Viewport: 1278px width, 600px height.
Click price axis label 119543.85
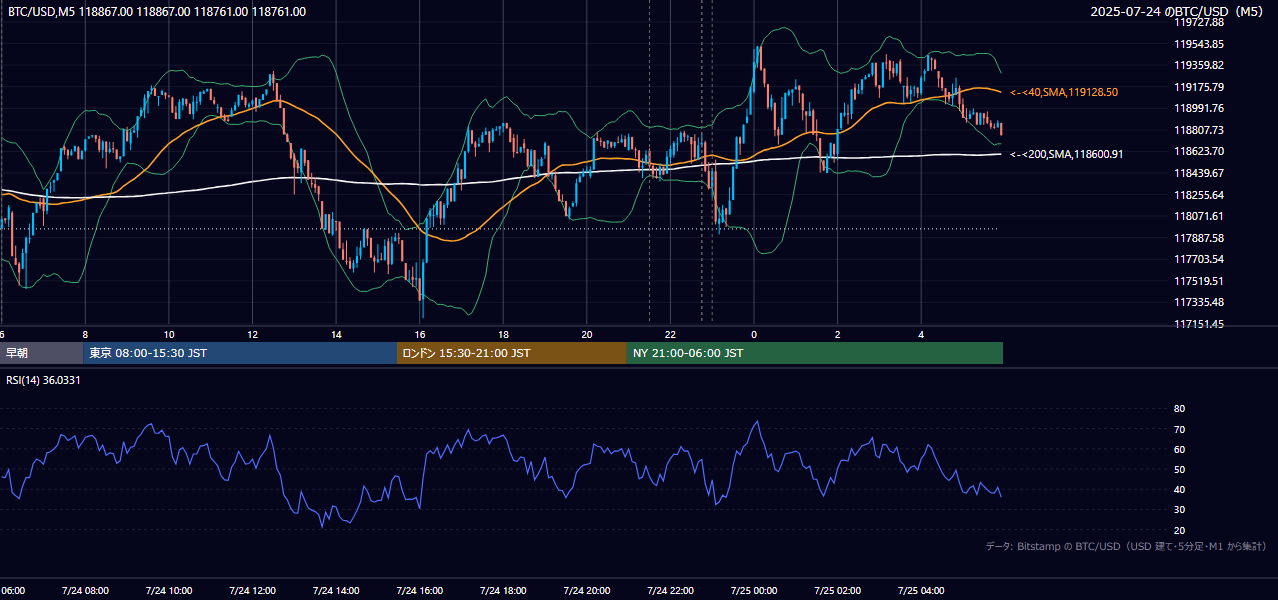(1199, 44)
